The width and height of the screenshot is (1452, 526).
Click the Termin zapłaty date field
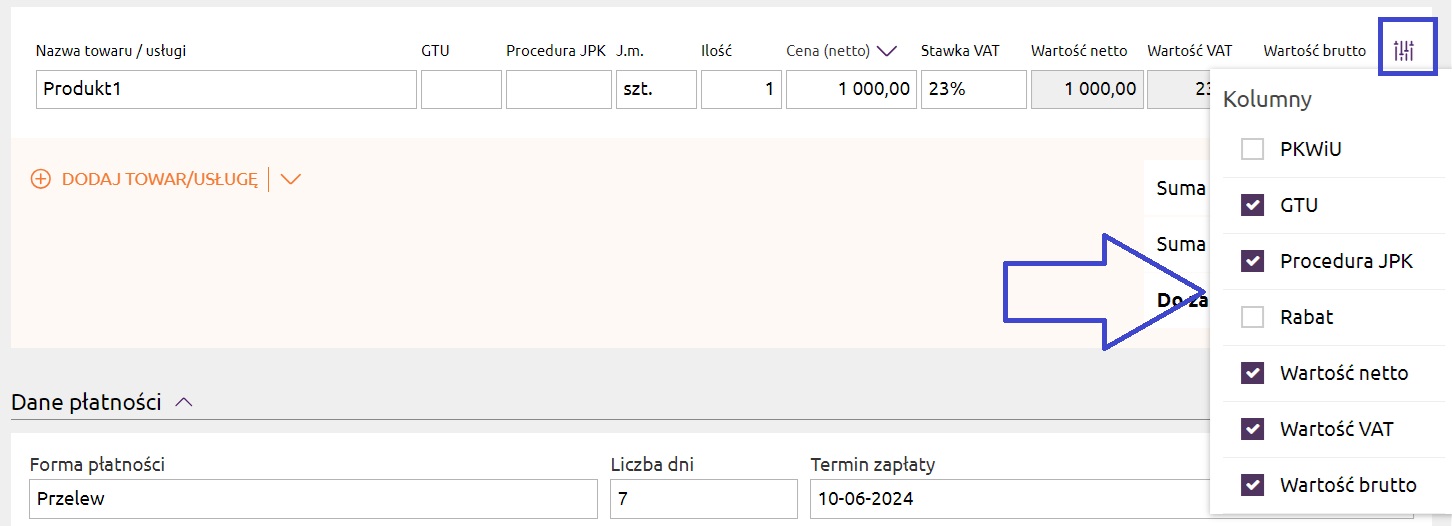click(1010, 498)
